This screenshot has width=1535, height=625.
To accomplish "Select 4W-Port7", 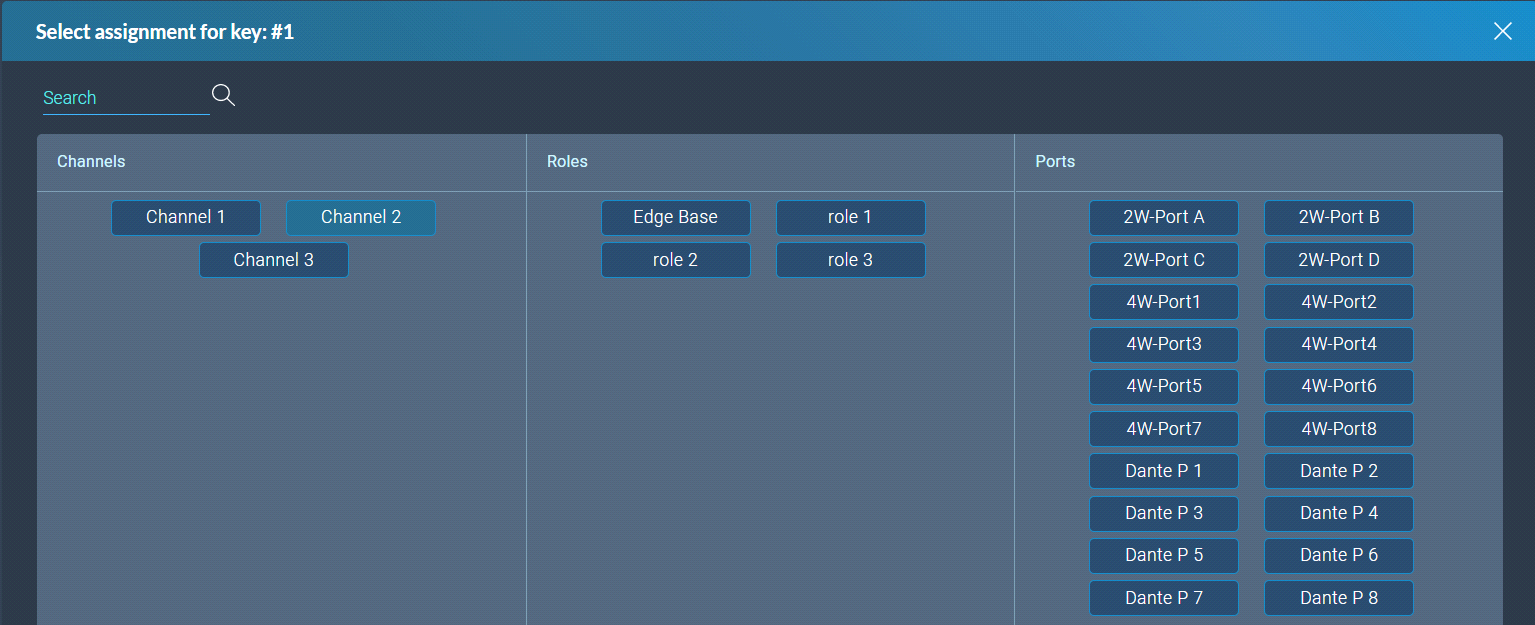I will (x=1163, y=428).
